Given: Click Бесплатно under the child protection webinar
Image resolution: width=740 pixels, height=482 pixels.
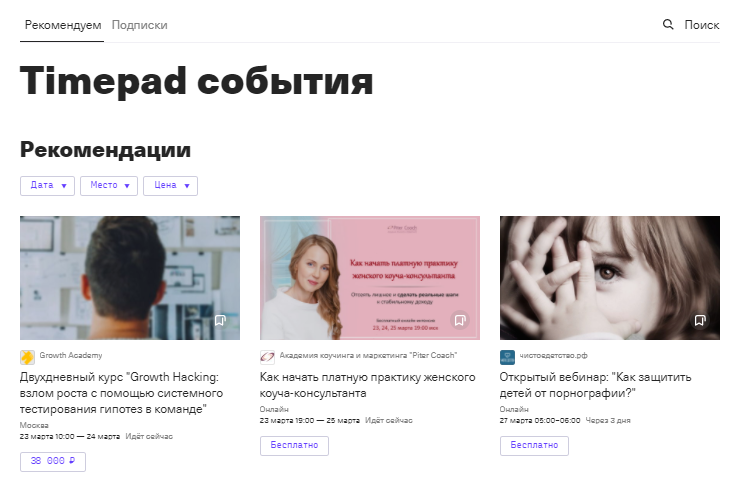Looking at the screenshot, I should coord(534,445).
